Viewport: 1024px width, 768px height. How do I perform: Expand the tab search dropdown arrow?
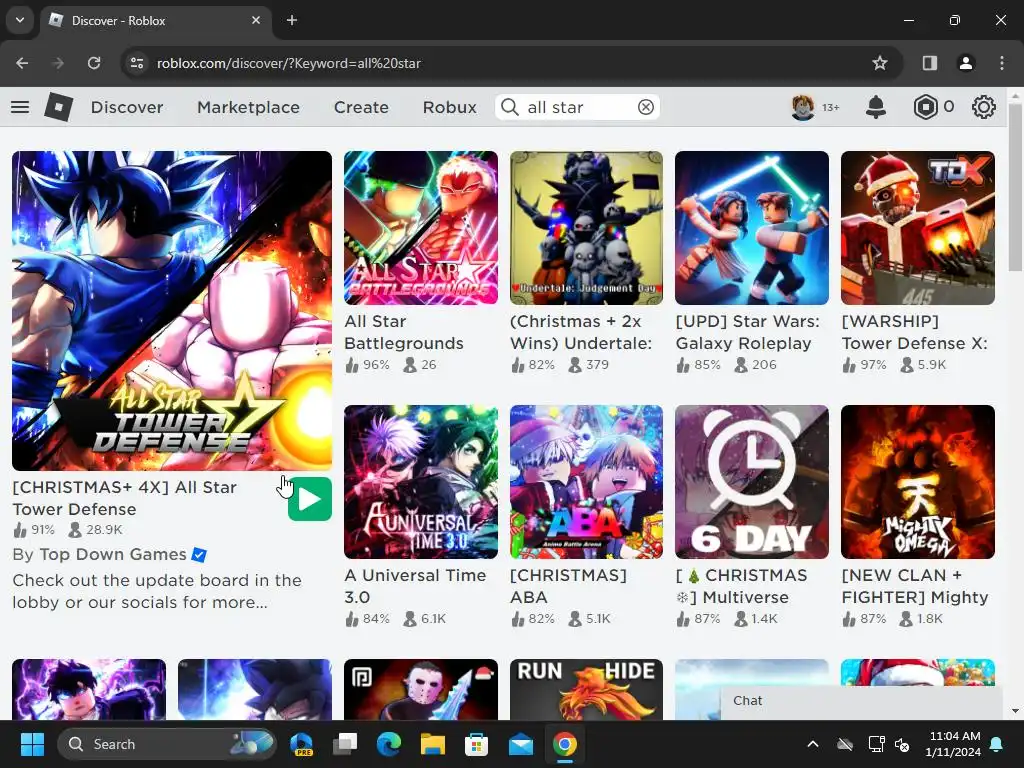point(20,20)
